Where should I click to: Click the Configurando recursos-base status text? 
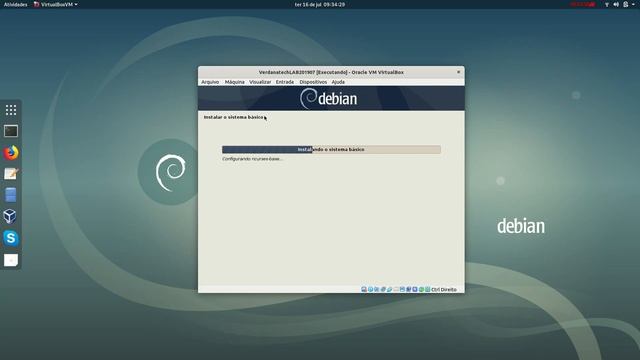[252, 159]
